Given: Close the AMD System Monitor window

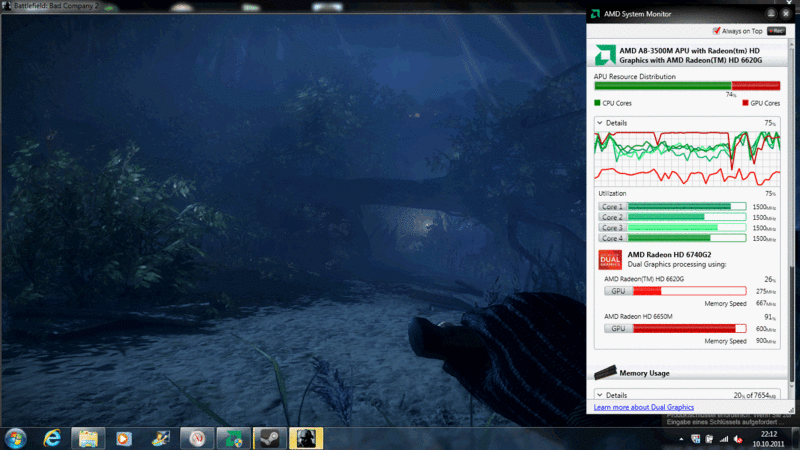Looking at the screenshot, I should click(x=786, y=14).
